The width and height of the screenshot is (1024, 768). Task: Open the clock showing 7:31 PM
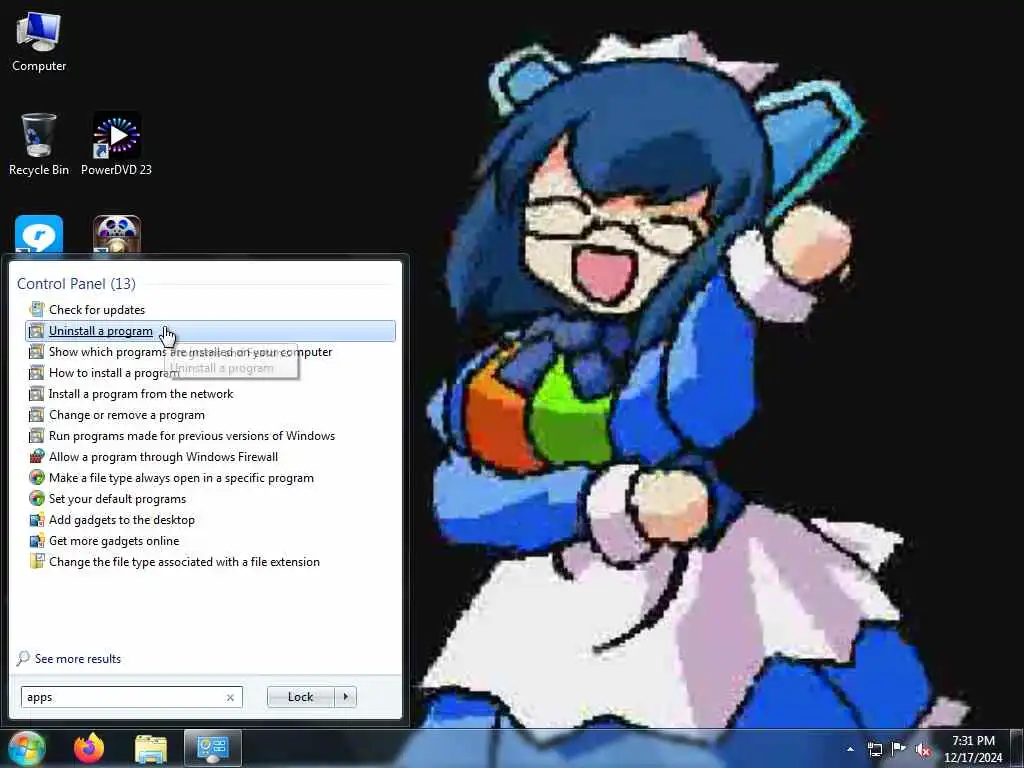tap(973, 749)
